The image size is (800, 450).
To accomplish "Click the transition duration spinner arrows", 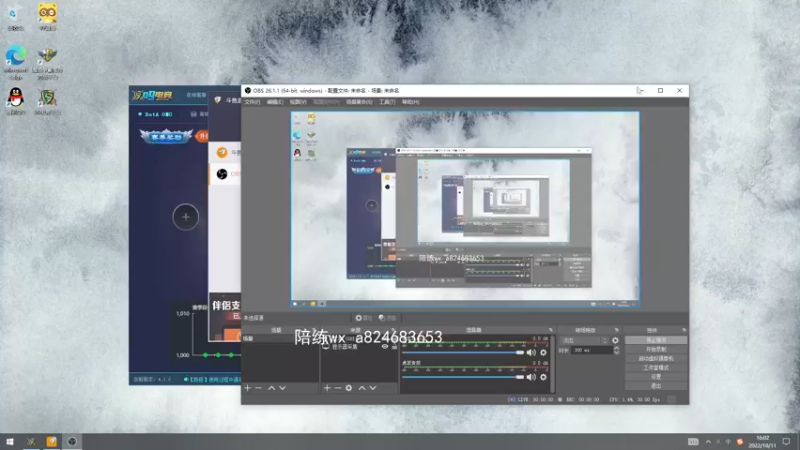I will [616, 351].
